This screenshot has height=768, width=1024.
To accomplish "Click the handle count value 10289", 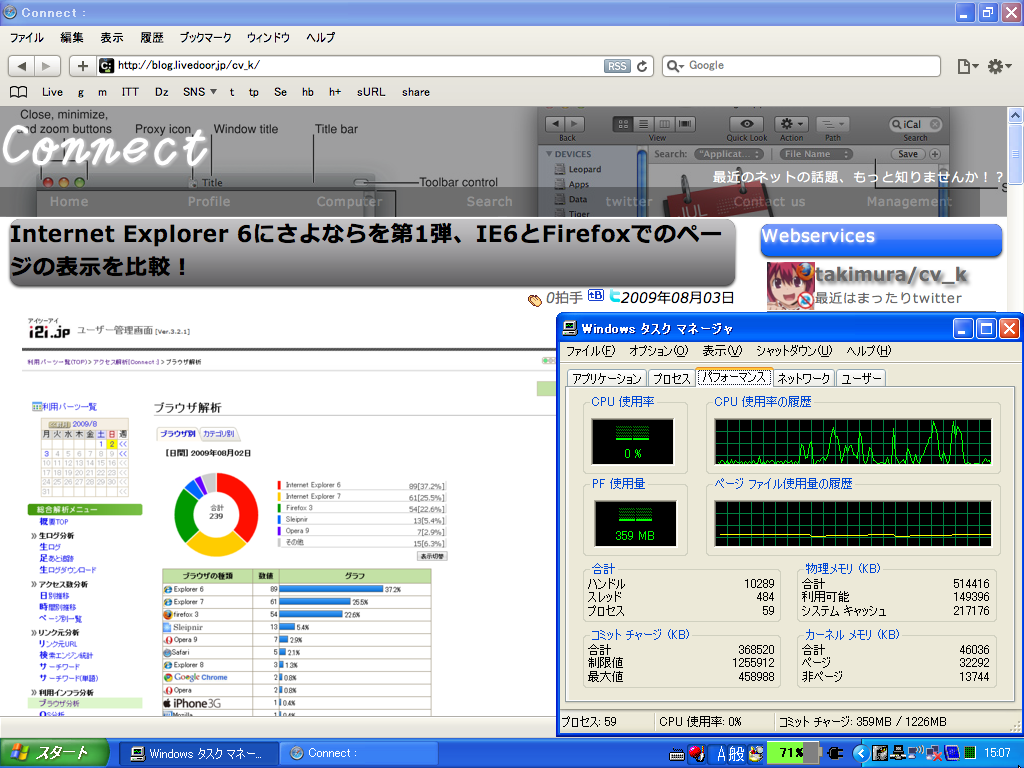I will [759, 583].
